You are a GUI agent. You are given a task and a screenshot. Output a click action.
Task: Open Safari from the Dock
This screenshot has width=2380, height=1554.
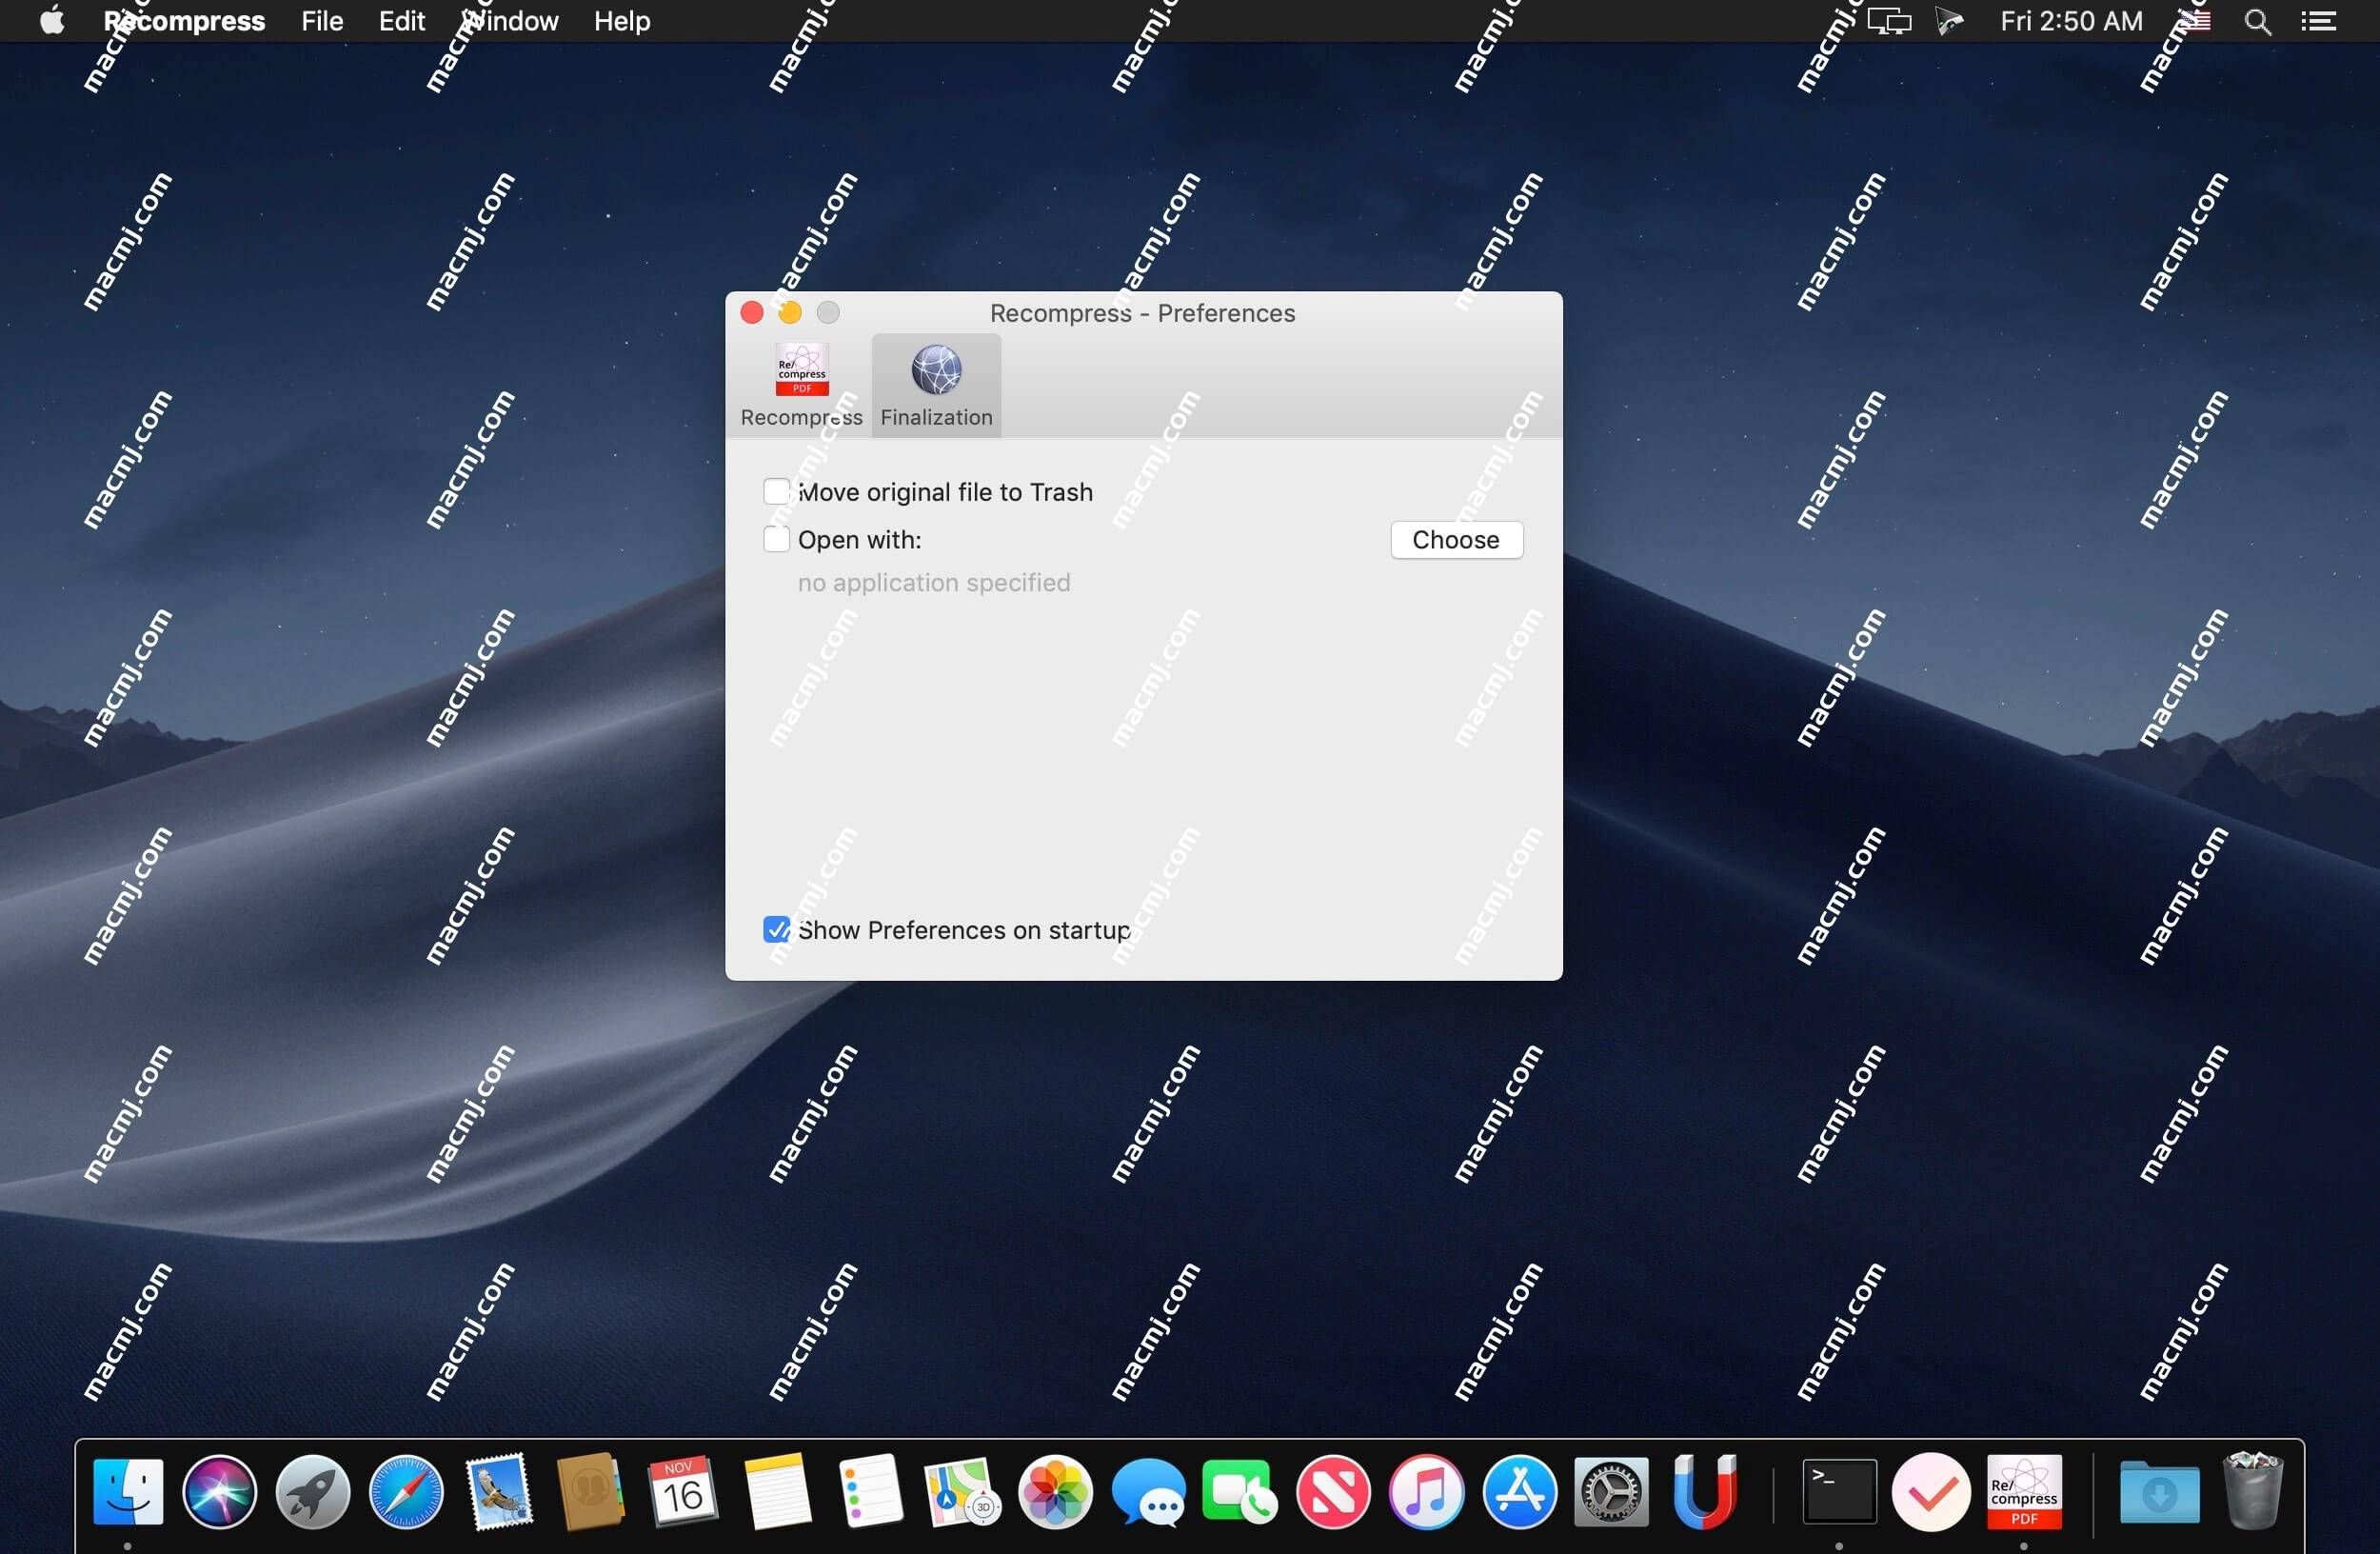click(406, 1492)
